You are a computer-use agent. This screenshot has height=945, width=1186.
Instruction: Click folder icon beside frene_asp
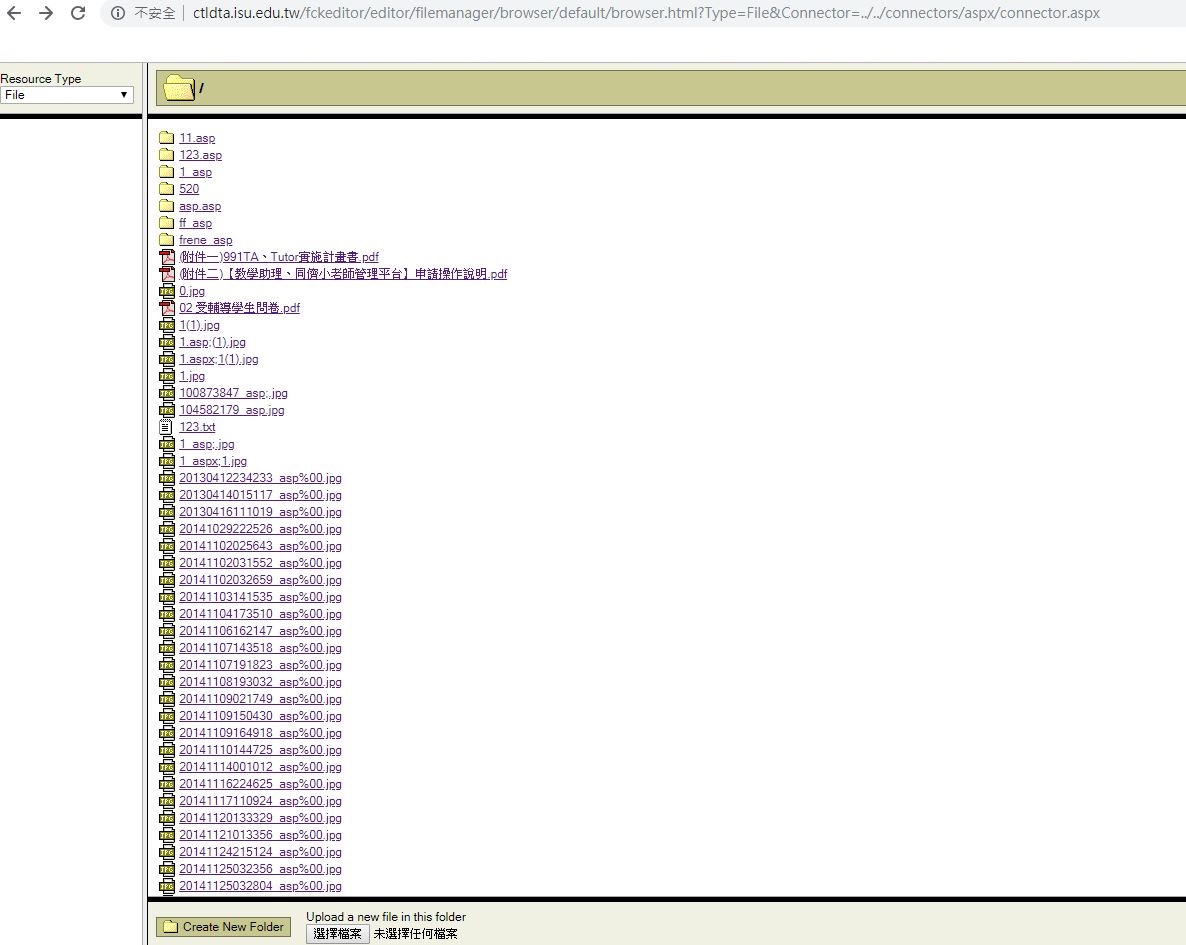click(166, 240)
